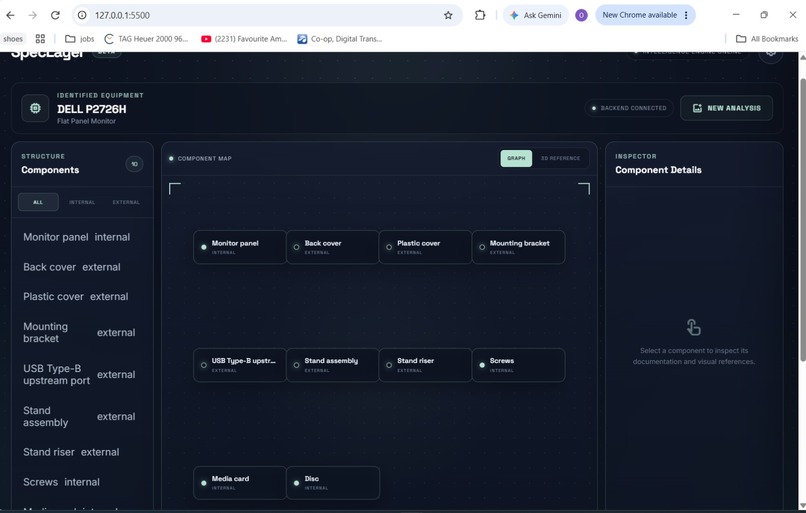The height and width of the screenshot is (513, 806).
Task: Click the Media card graph node
Action: tap(240, 483)
